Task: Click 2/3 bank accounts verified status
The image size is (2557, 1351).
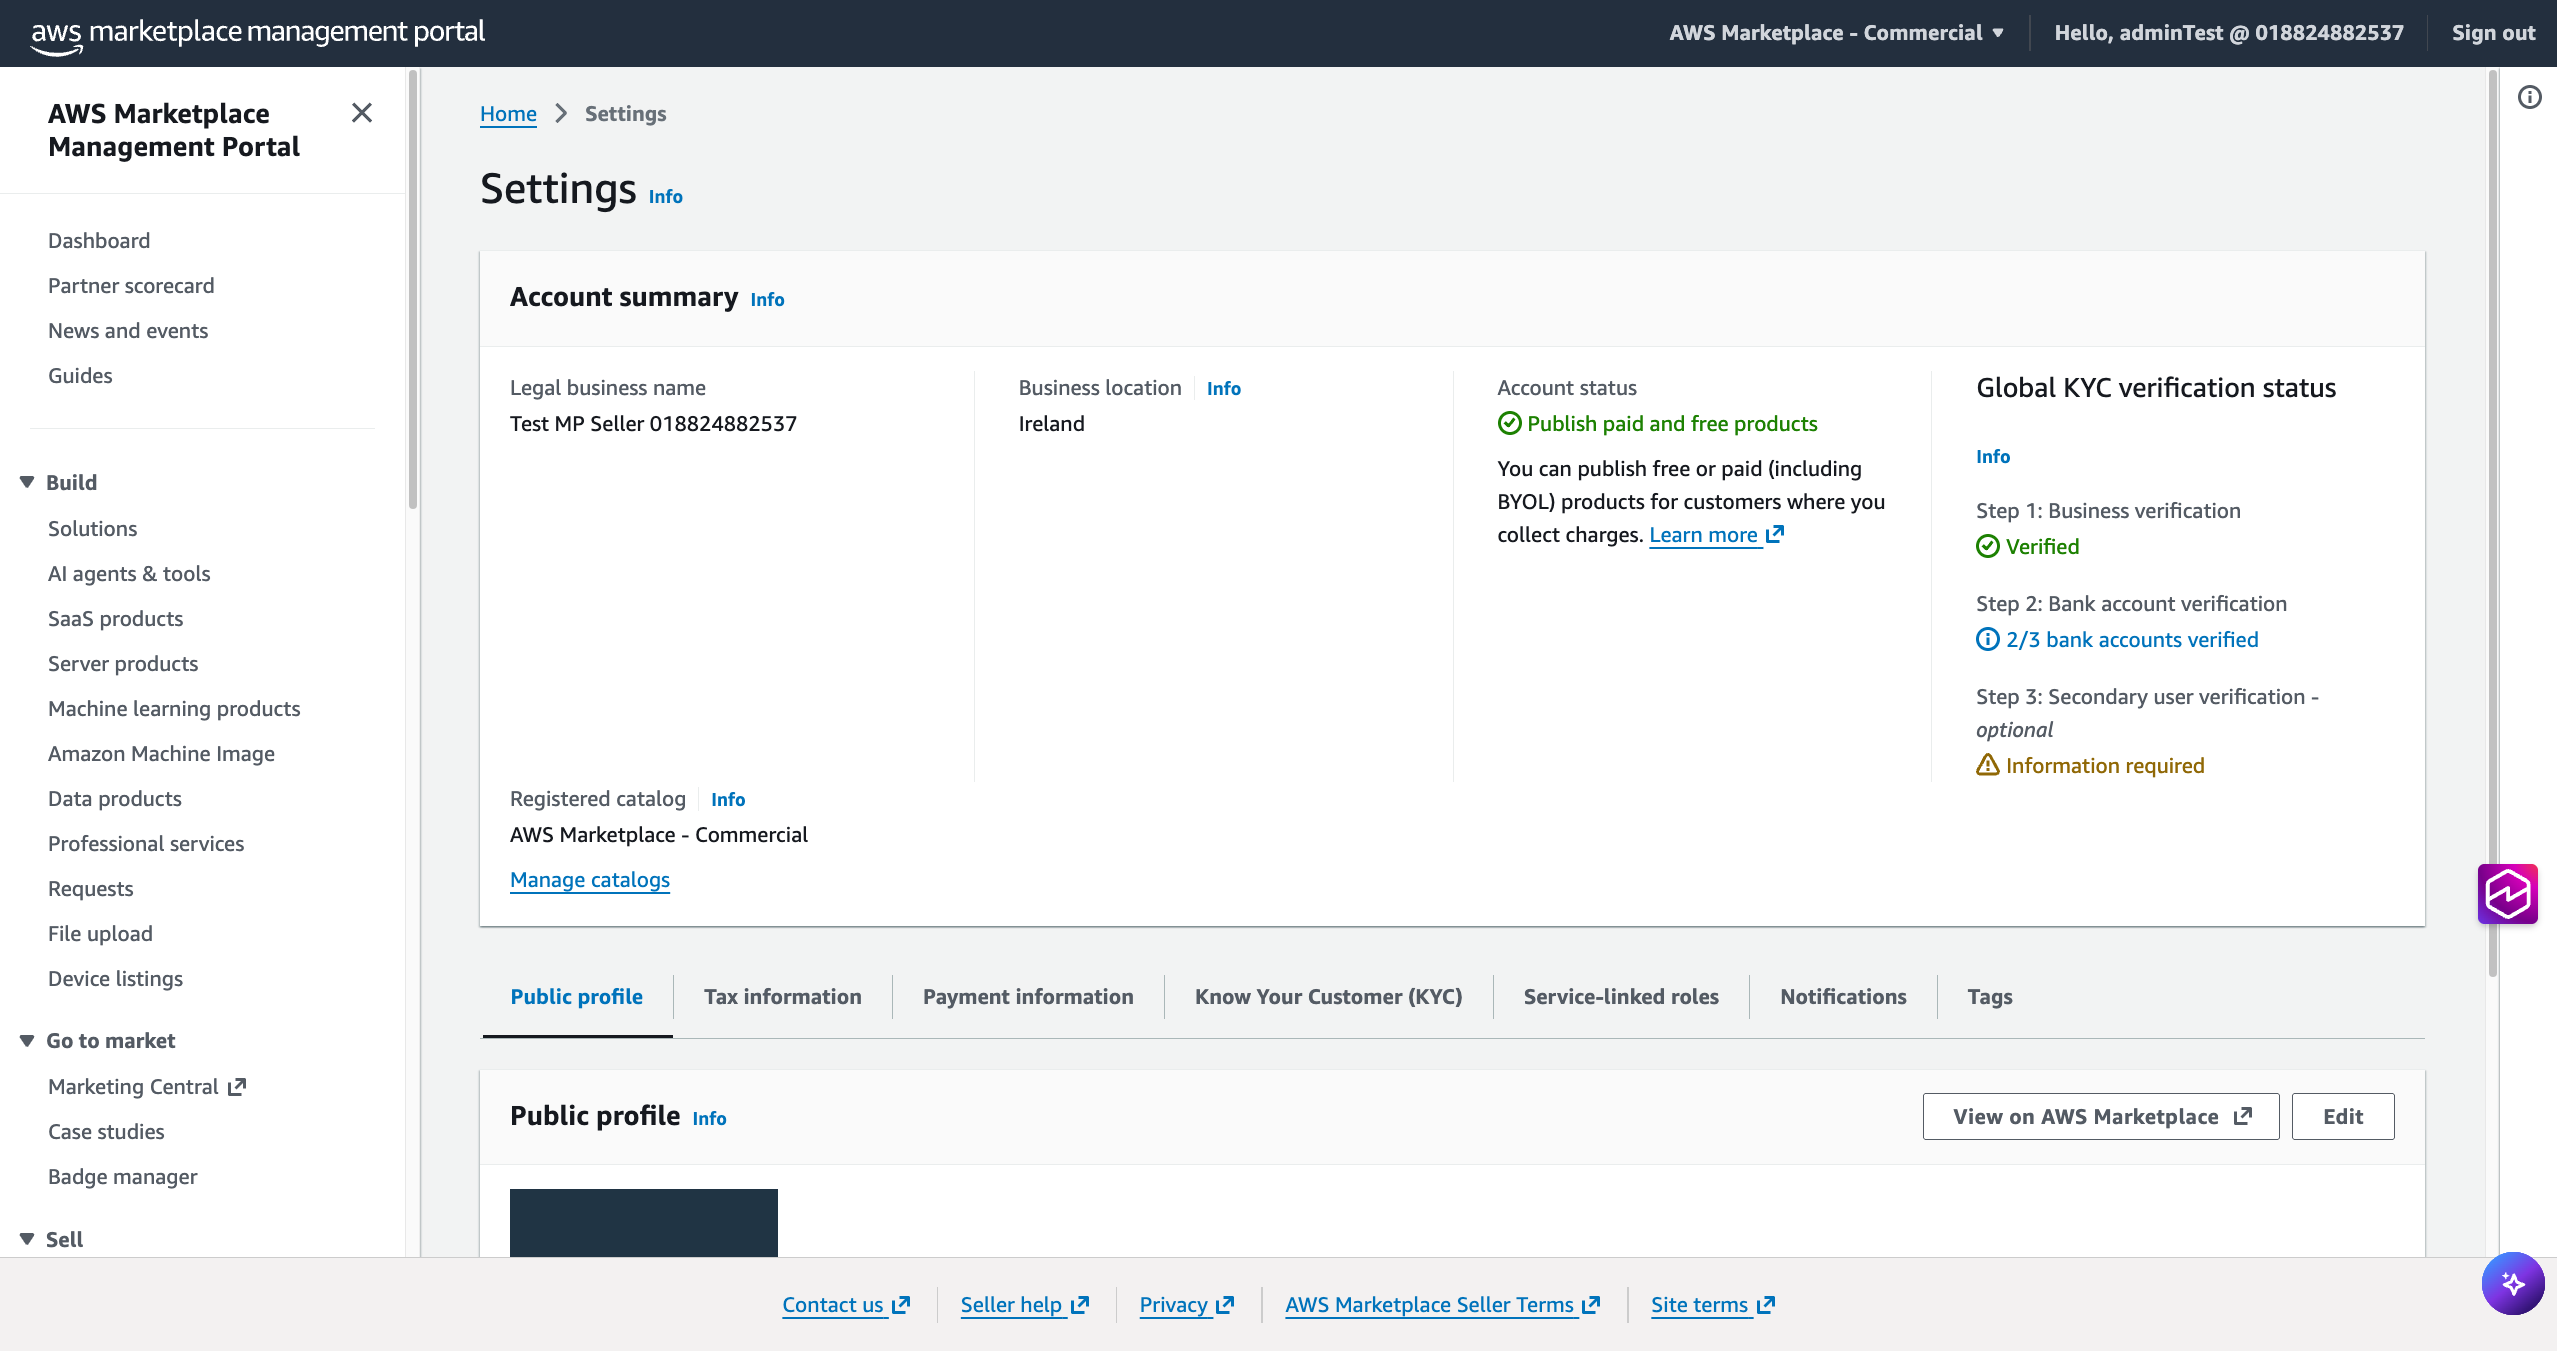Action: pos(2131,639)
